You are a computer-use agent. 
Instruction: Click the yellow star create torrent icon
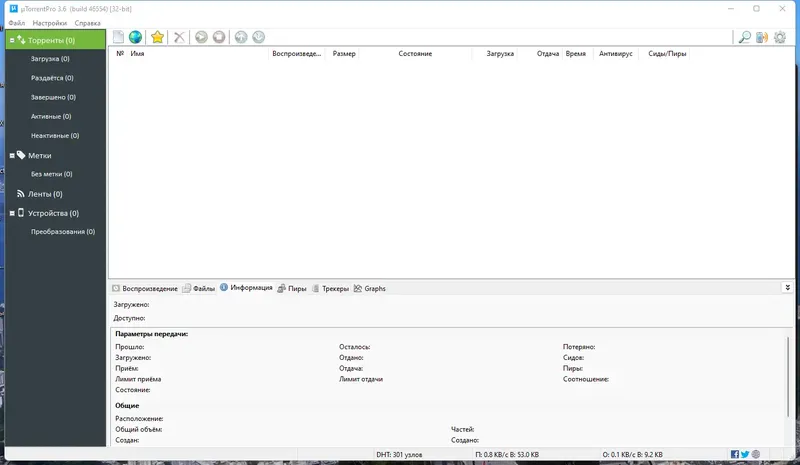tap(158, 37)
